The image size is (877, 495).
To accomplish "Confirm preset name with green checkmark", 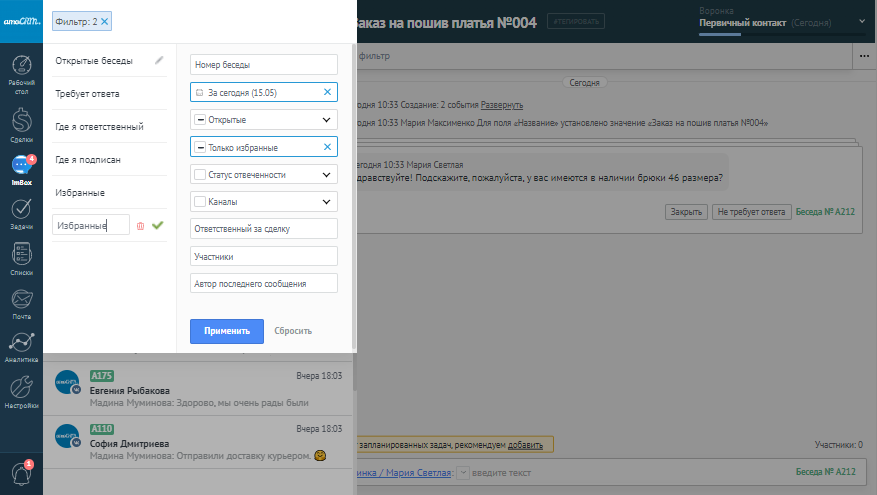I will click(x=157, y=226).
